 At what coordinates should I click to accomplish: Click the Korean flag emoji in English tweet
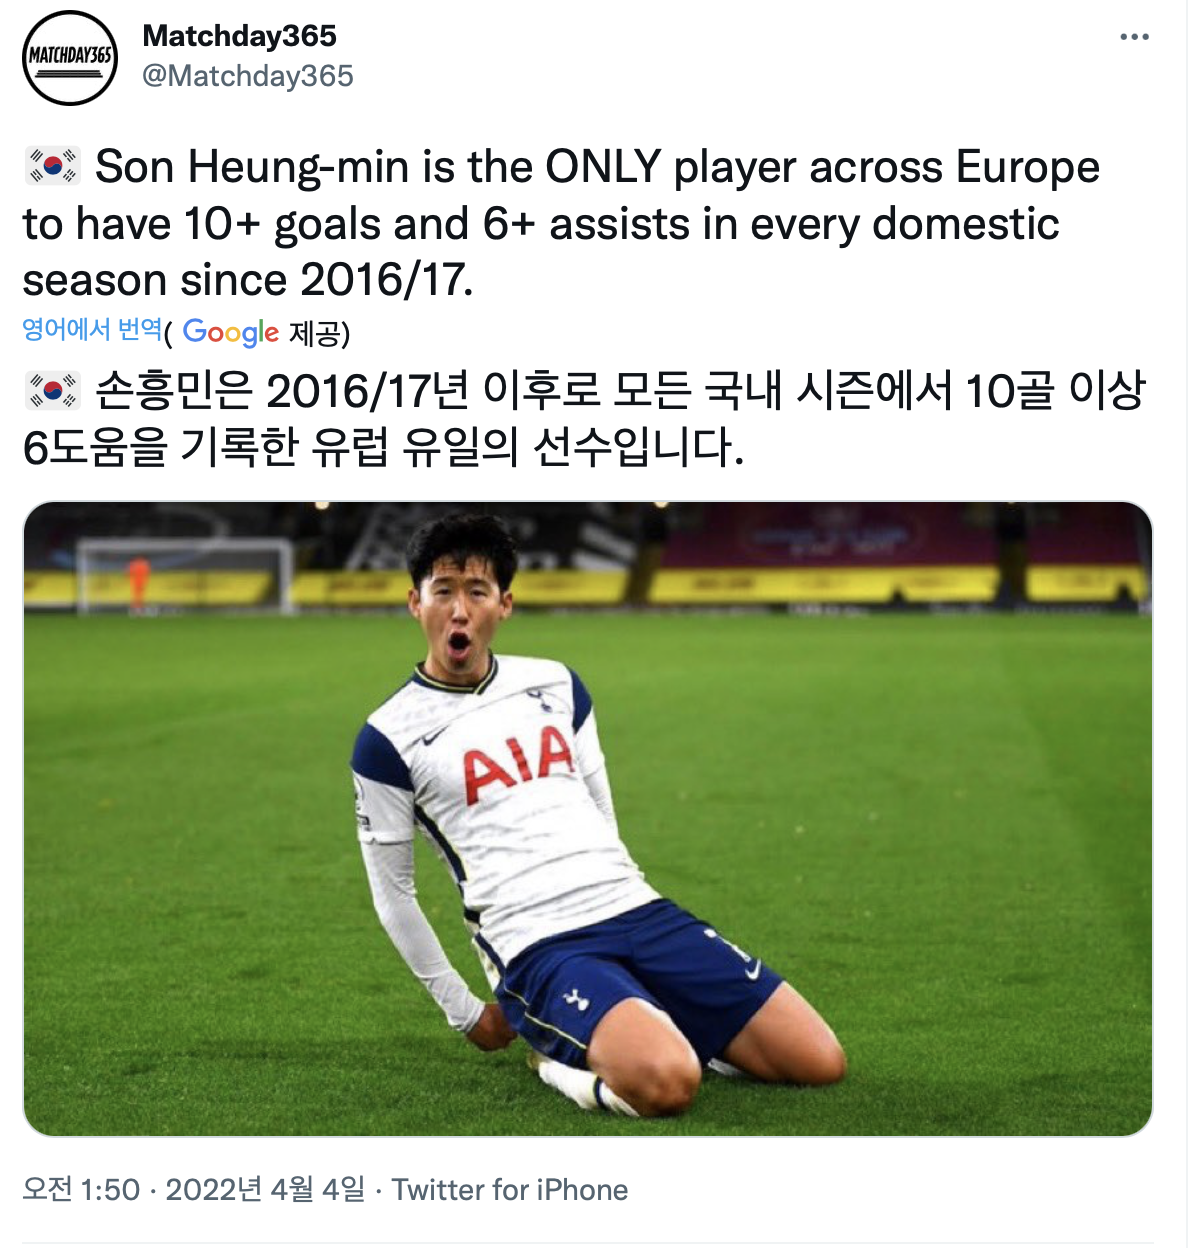pyautogui.click(x=52, y=167)
